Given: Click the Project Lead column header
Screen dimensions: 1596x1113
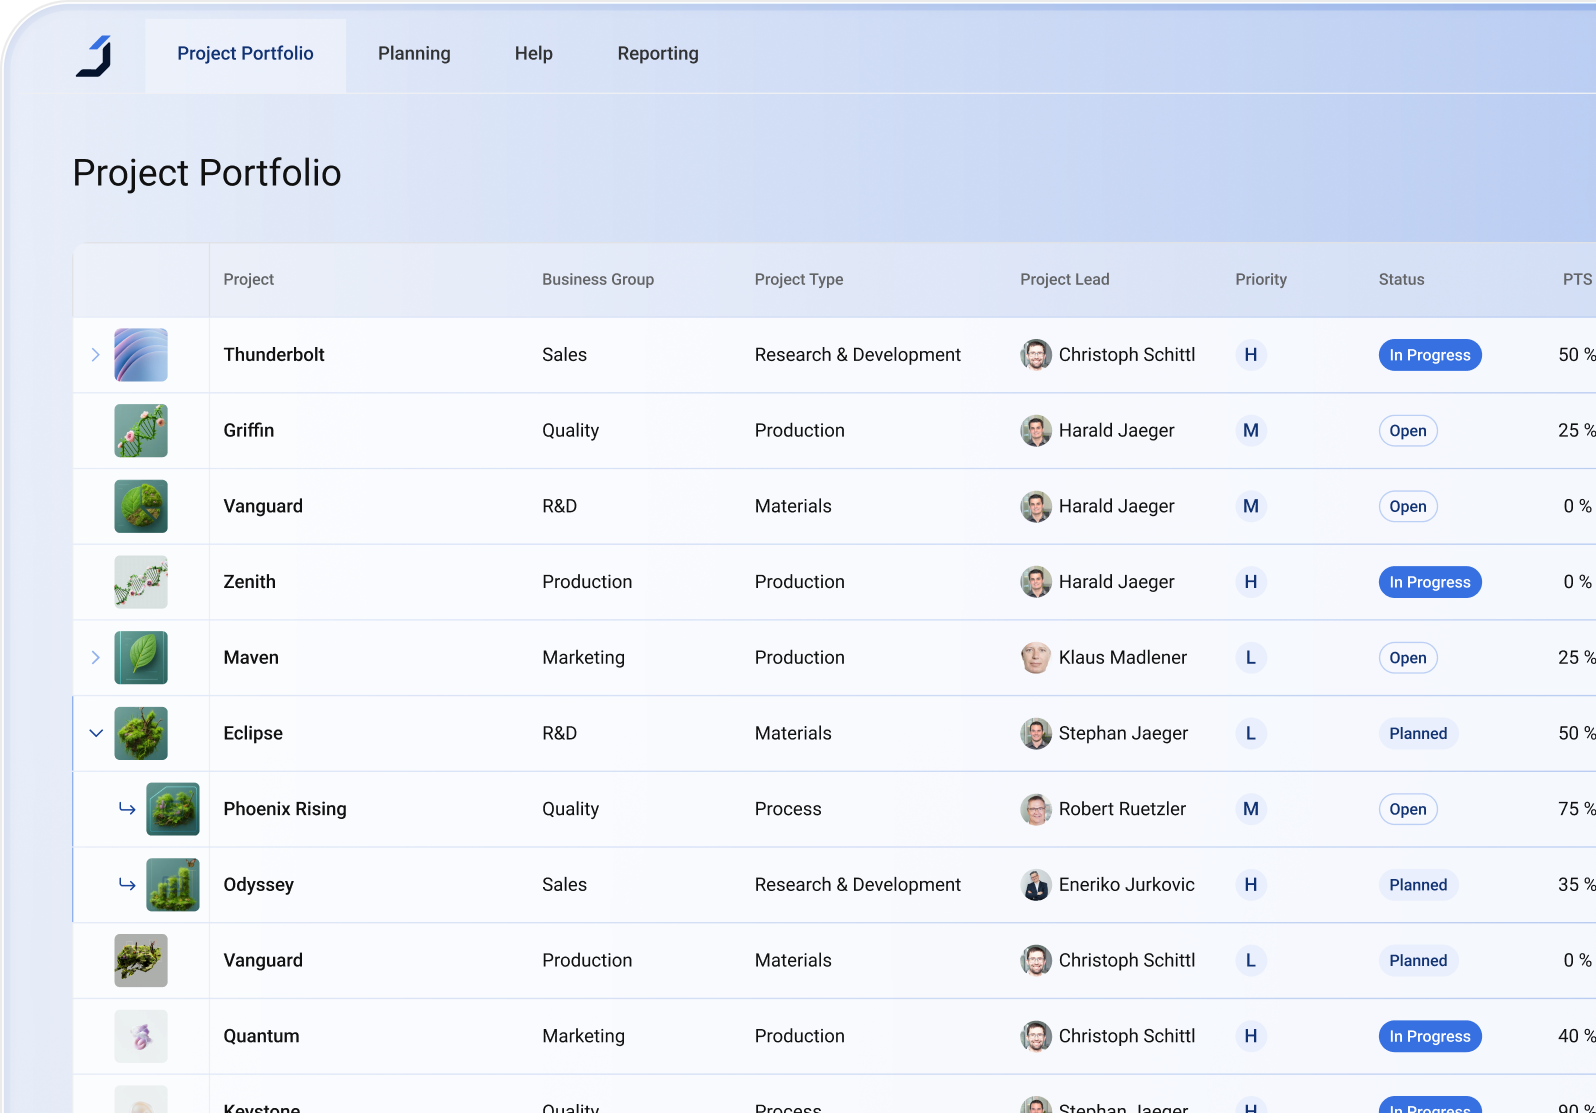Looking at the screenshot, I should pos(1065,280).
